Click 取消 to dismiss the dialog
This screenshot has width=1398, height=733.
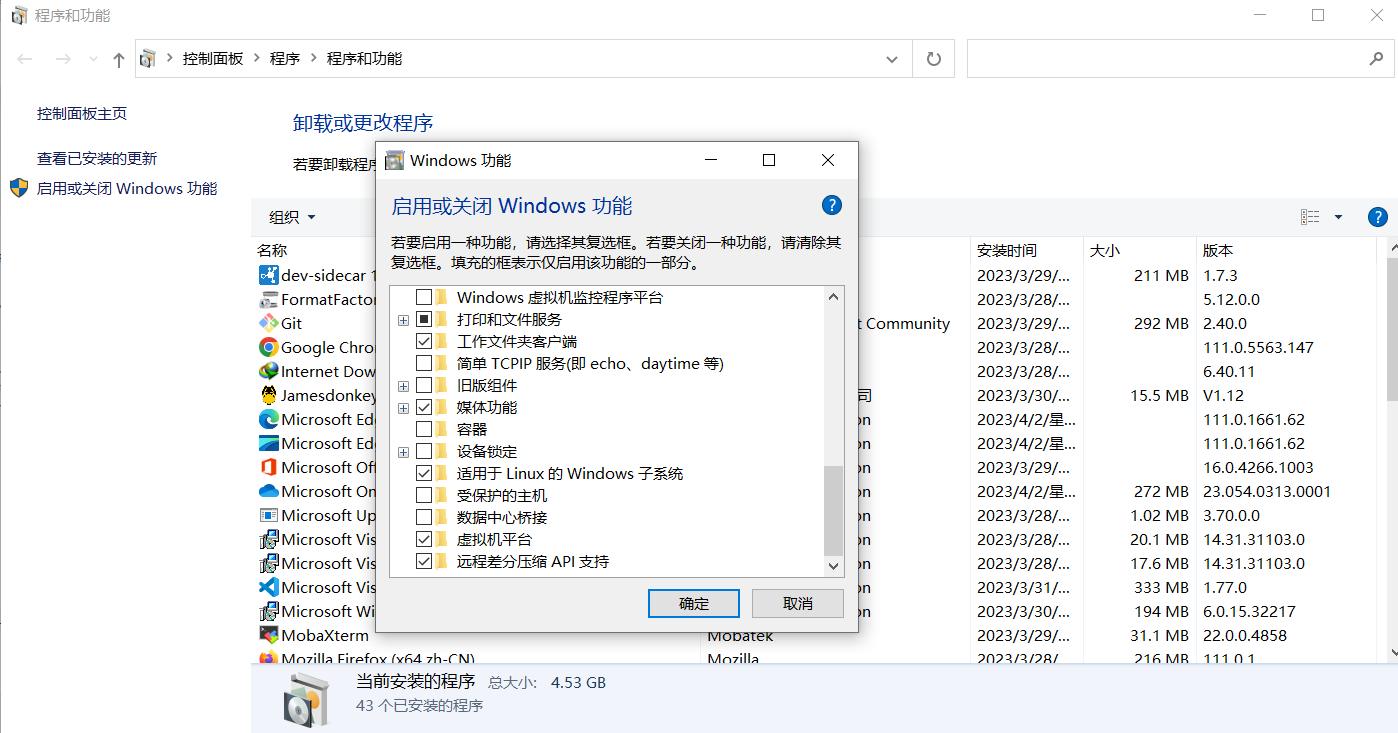(798, 603)
